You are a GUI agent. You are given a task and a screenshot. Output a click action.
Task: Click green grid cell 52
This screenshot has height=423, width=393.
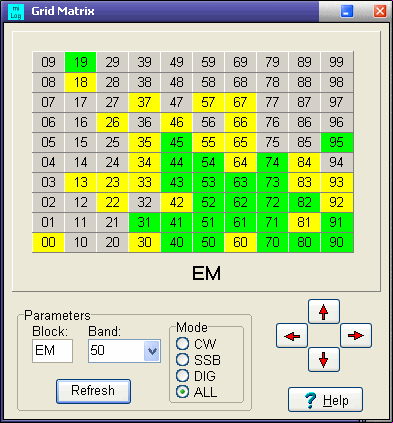coord(208,202)
